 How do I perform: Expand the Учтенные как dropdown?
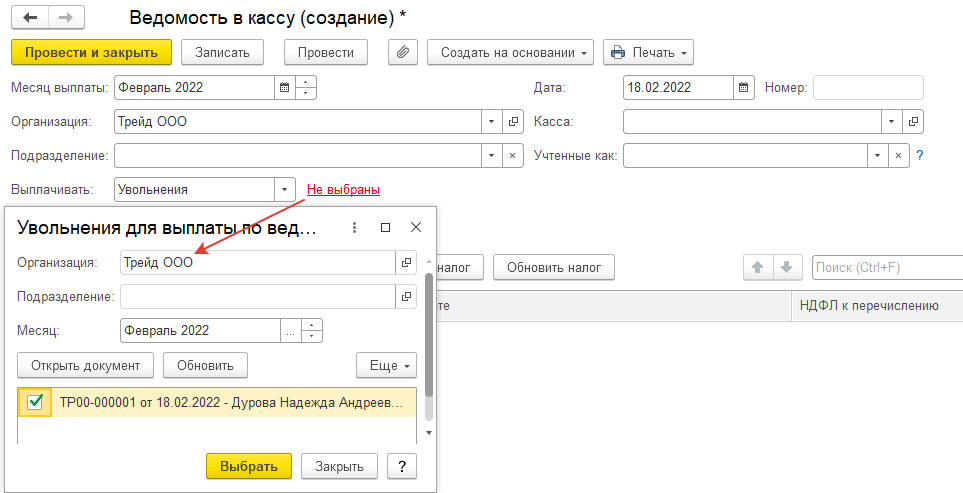coord(877,156)
